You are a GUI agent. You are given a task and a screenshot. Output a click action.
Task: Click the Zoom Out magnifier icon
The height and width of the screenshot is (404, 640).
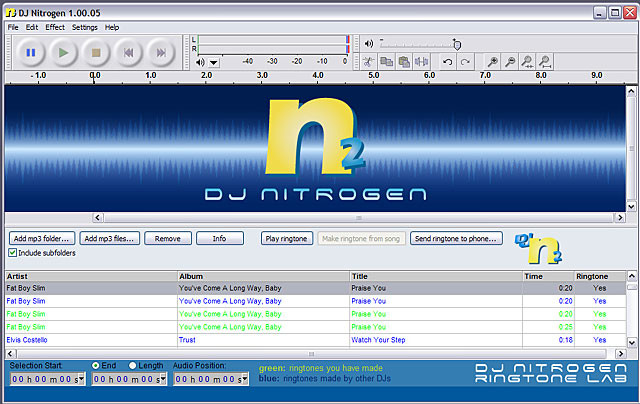(510, 62)
